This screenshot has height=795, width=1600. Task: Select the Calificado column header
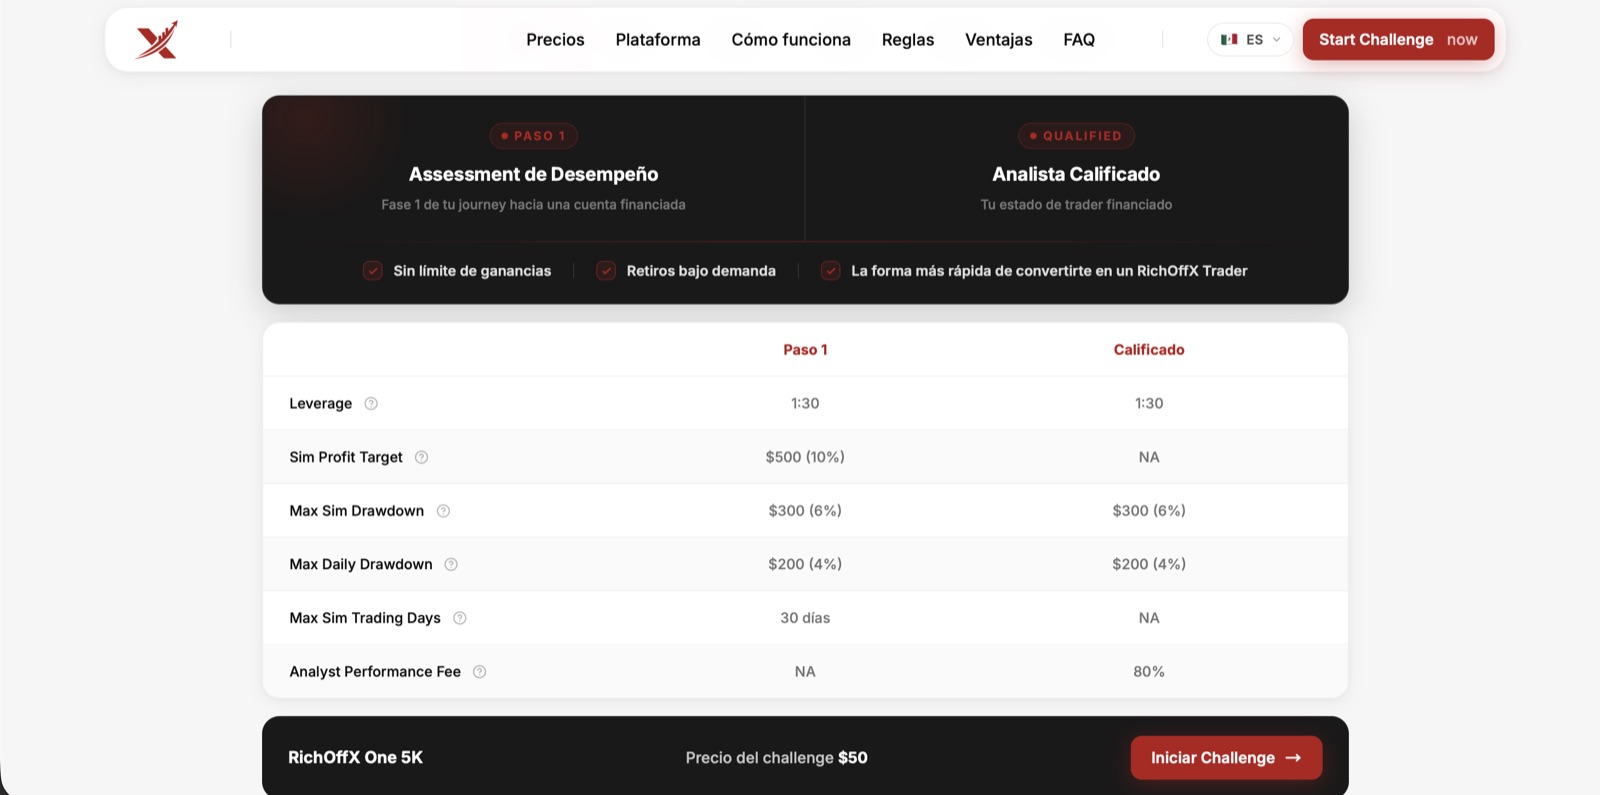[1149, 350]
